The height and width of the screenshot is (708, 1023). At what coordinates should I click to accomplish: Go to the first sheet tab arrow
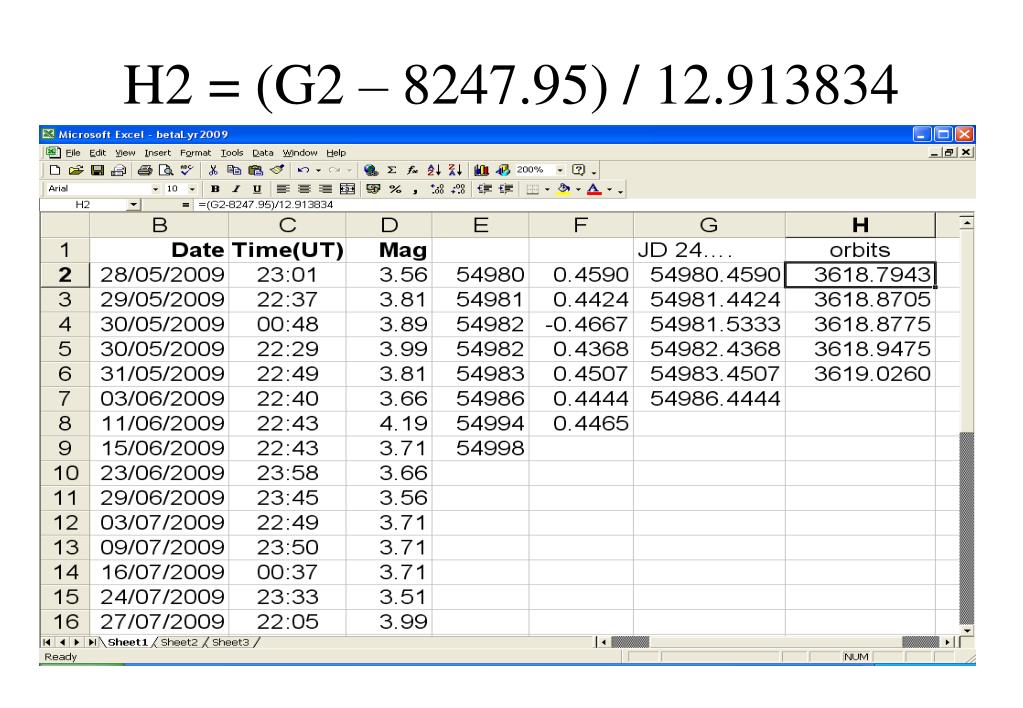click(46, 642)
